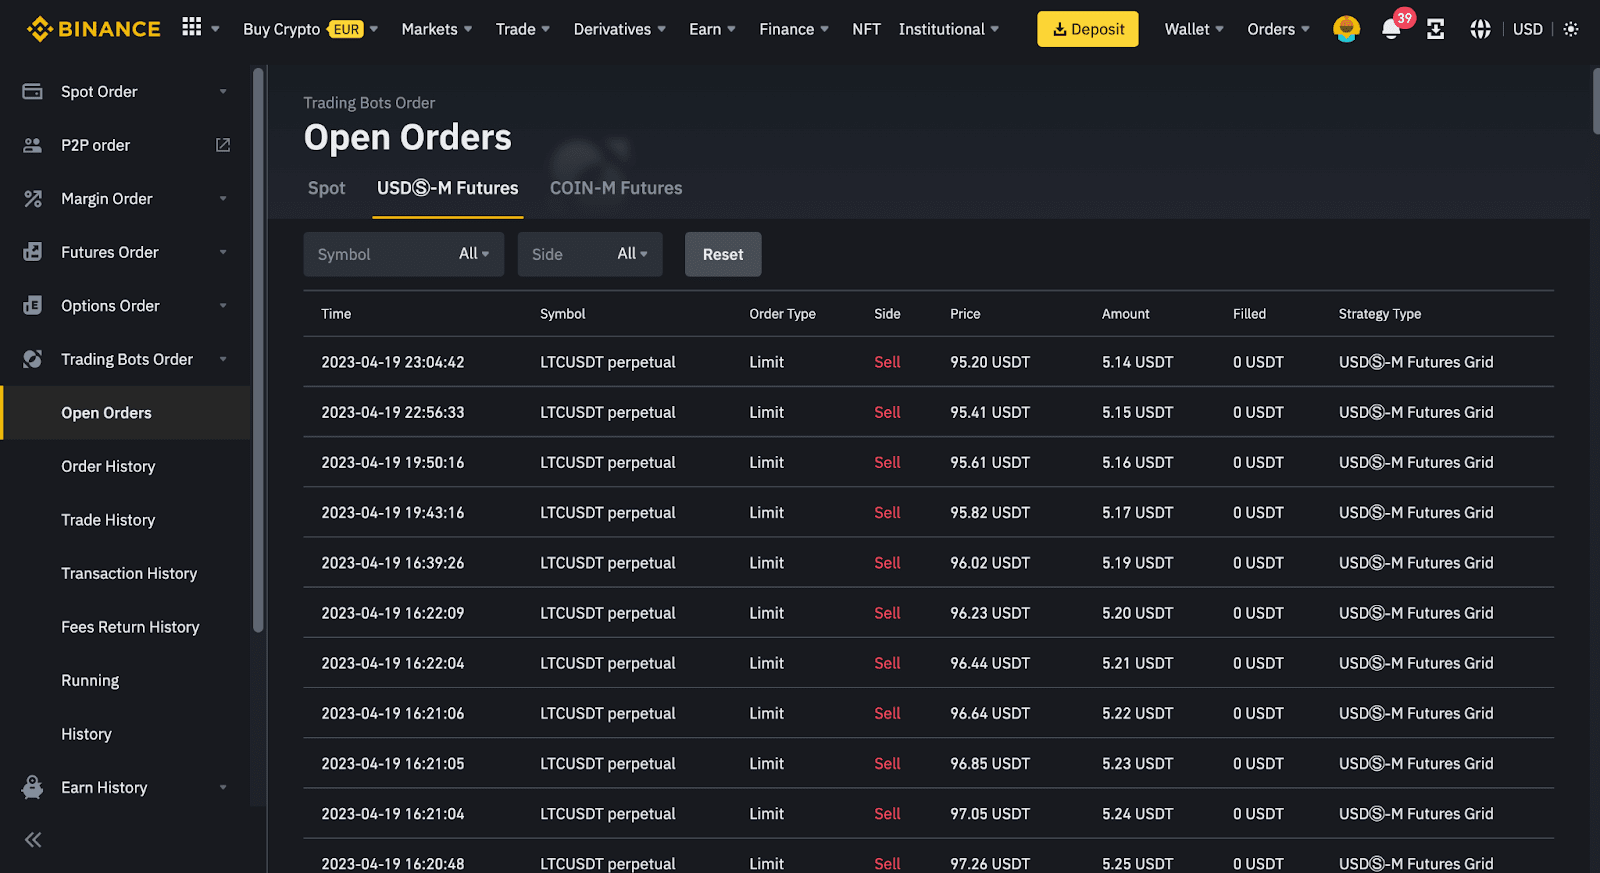Open the language globe icon
The width and height of the screenshot is (1600, 873).
(1480, 29)
